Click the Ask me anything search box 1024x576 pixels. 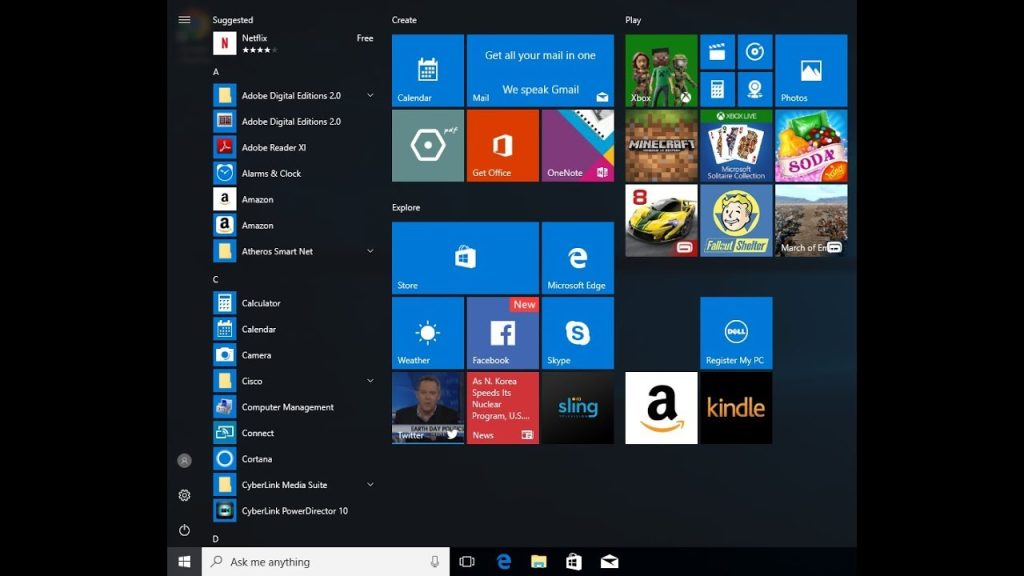[325, 562]
